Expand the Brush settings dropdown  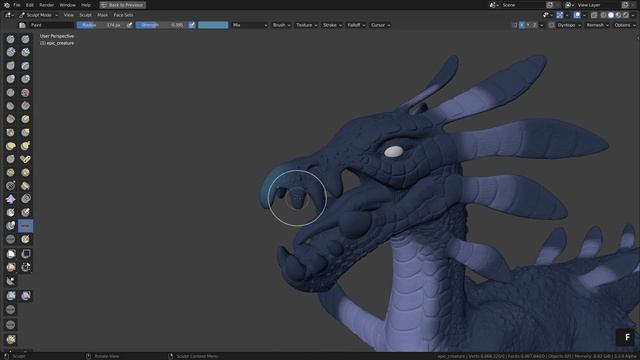(282, 25)
